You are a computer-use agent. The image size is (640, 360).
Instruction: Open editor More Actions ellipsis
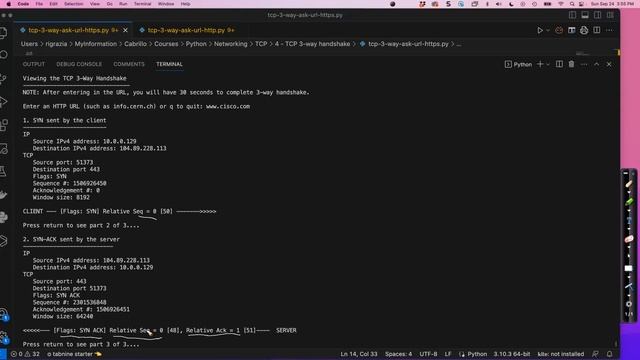click(609, 30)
